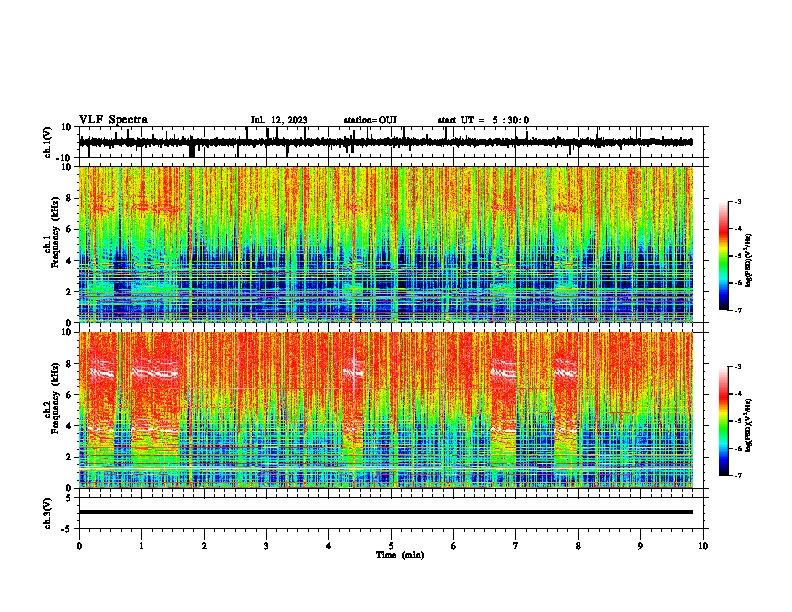This screenshot has height=612, width=792.
Task: Click the date label 'Jul 12, 2023'
Action: tap(279, 120)
